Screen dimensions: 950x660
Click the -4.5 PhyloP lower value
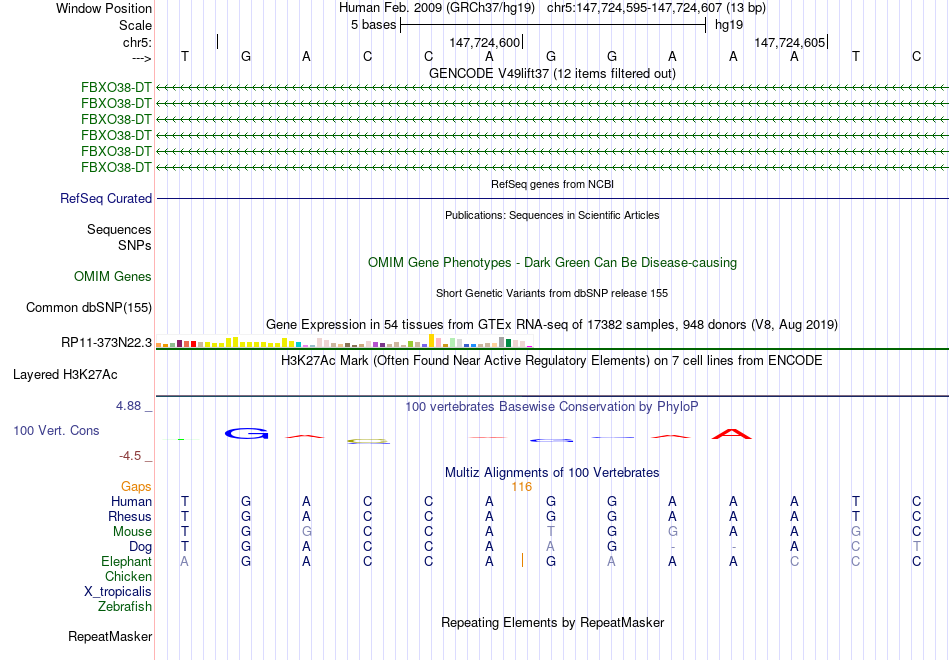pos(130,456)
